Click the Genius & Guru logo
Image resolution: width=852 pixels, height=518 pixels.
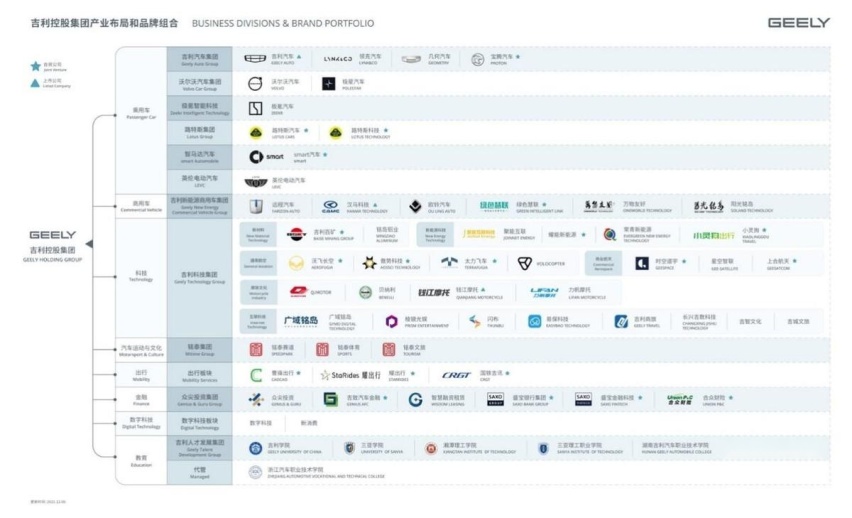[256, 400]
